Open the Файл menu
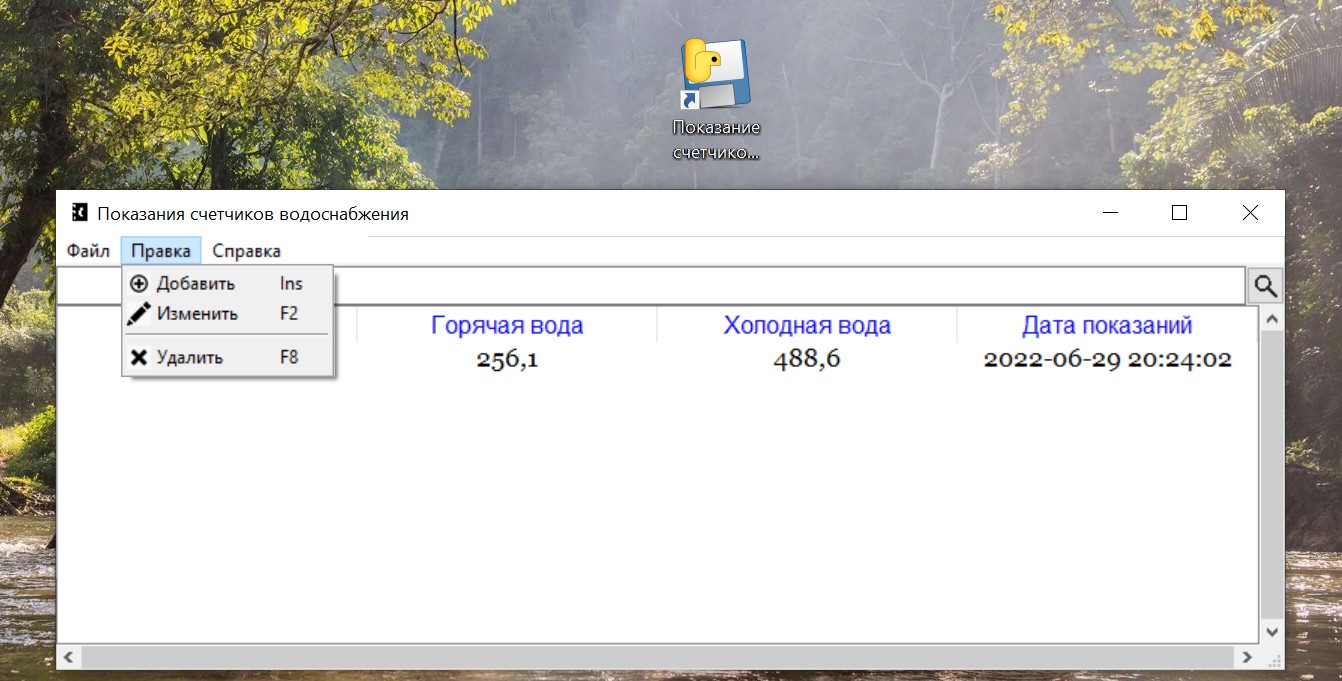 coord(88,251)
